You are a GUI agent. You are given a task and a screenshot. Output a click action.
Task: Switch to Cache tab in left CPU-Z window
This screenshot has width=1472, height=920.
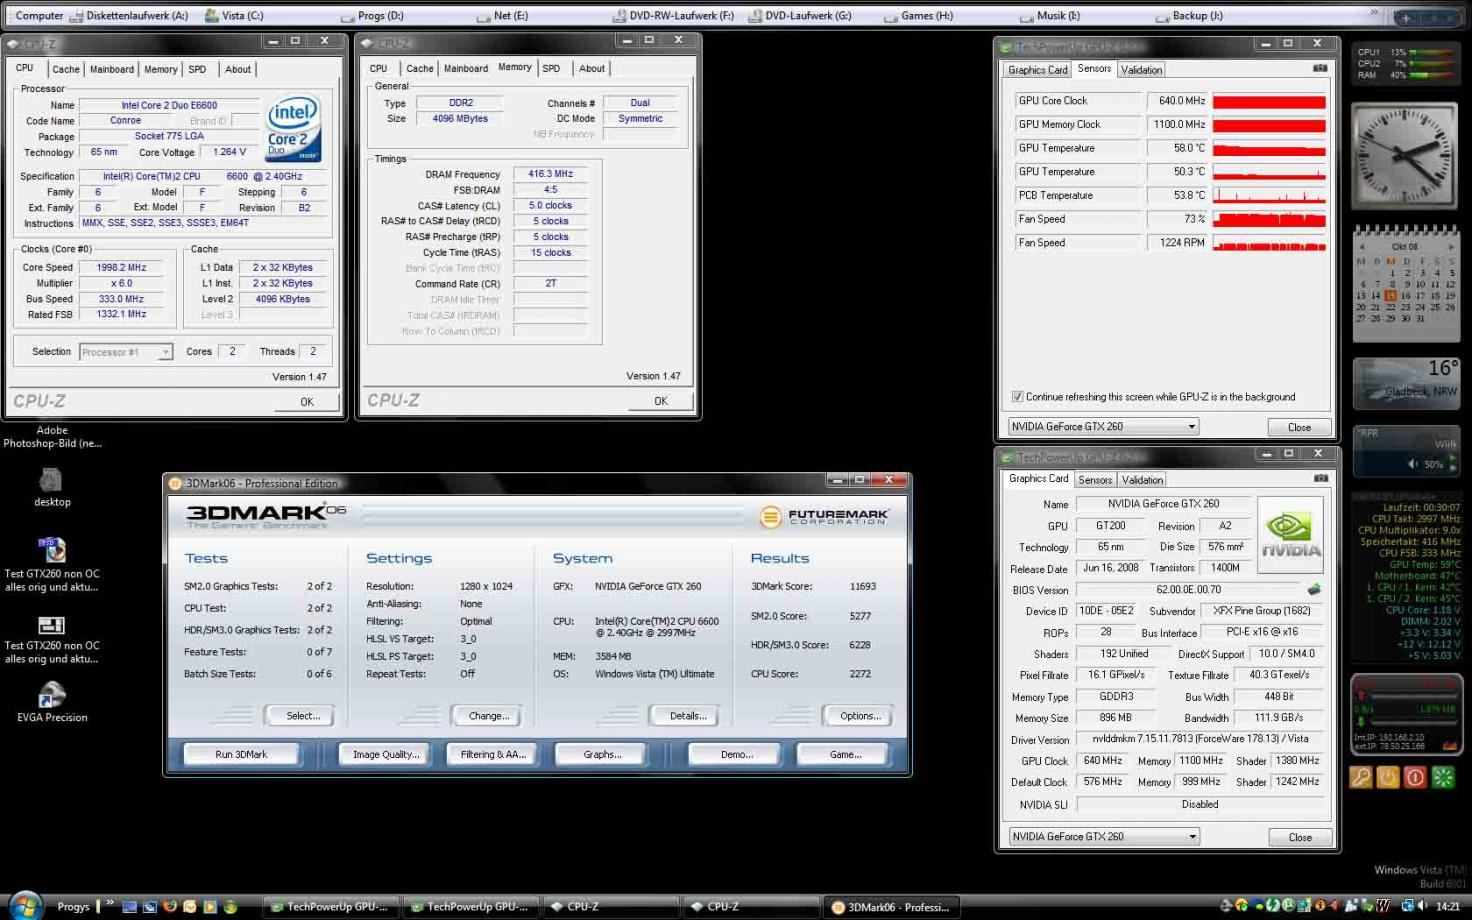click(66, 69)
